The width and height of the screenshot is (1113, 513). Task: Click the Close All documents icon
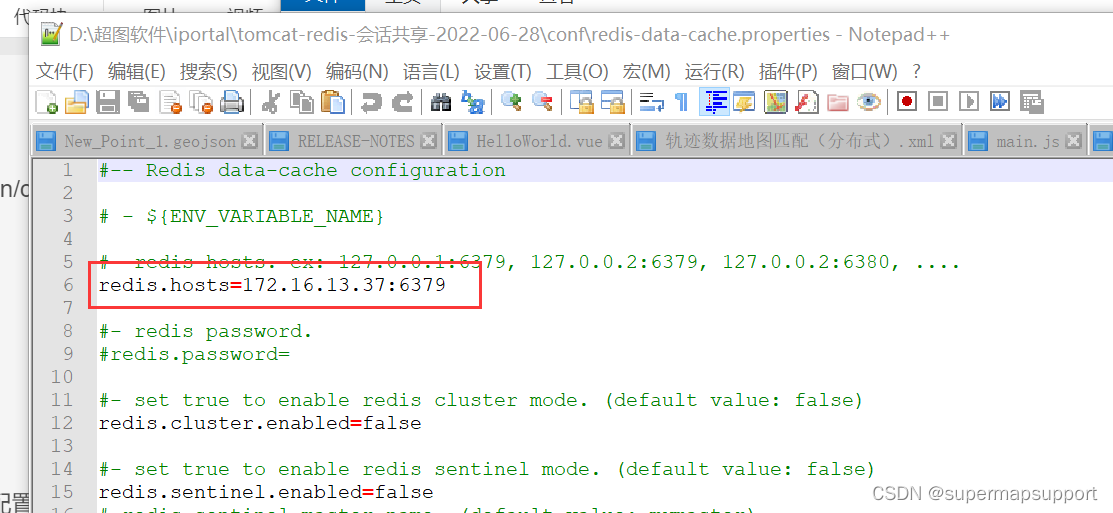click(x=203, y=102)
